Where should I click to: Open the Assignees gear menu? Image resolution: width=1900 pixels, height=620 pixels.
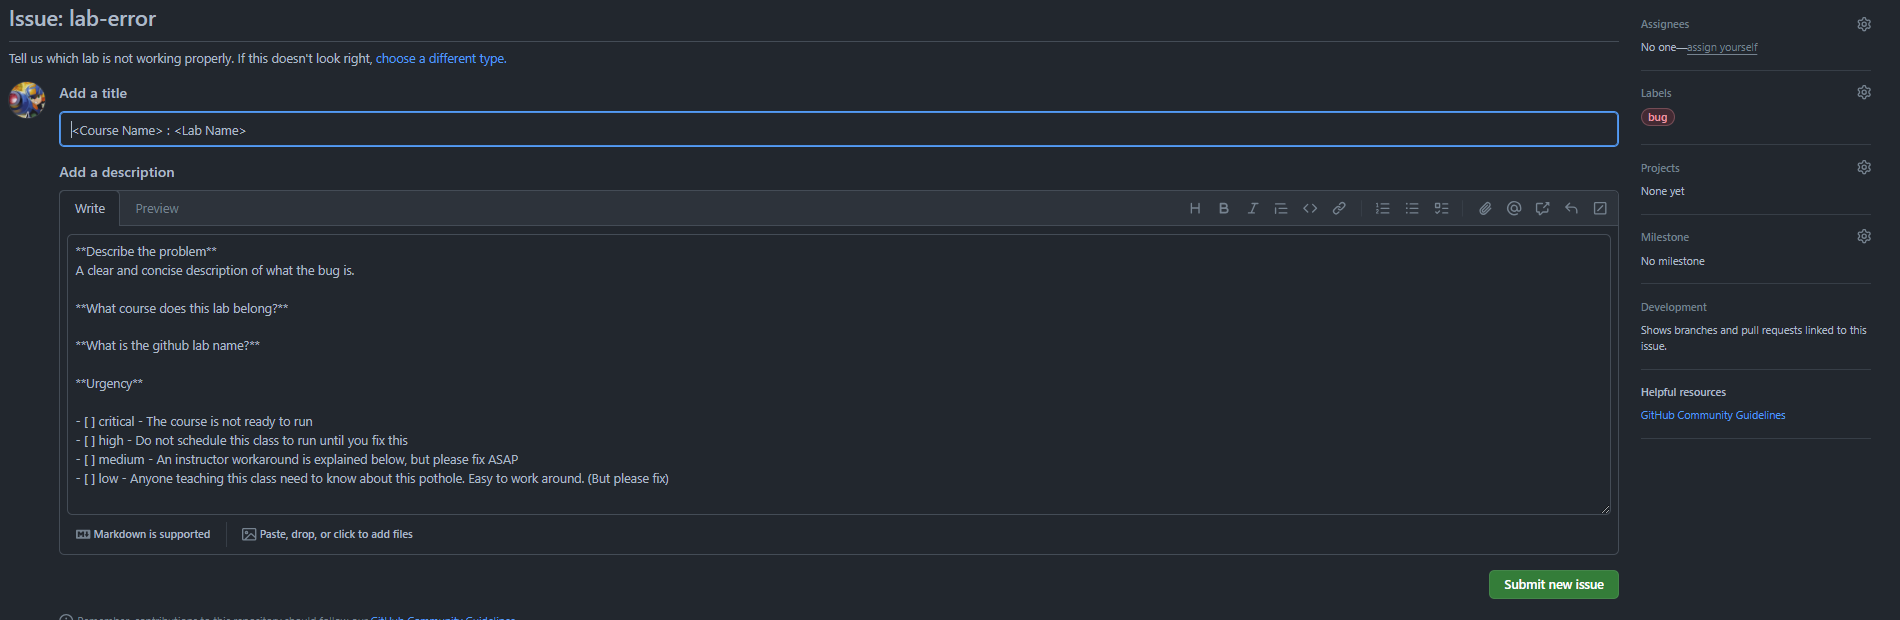(x=1864, y=24)
